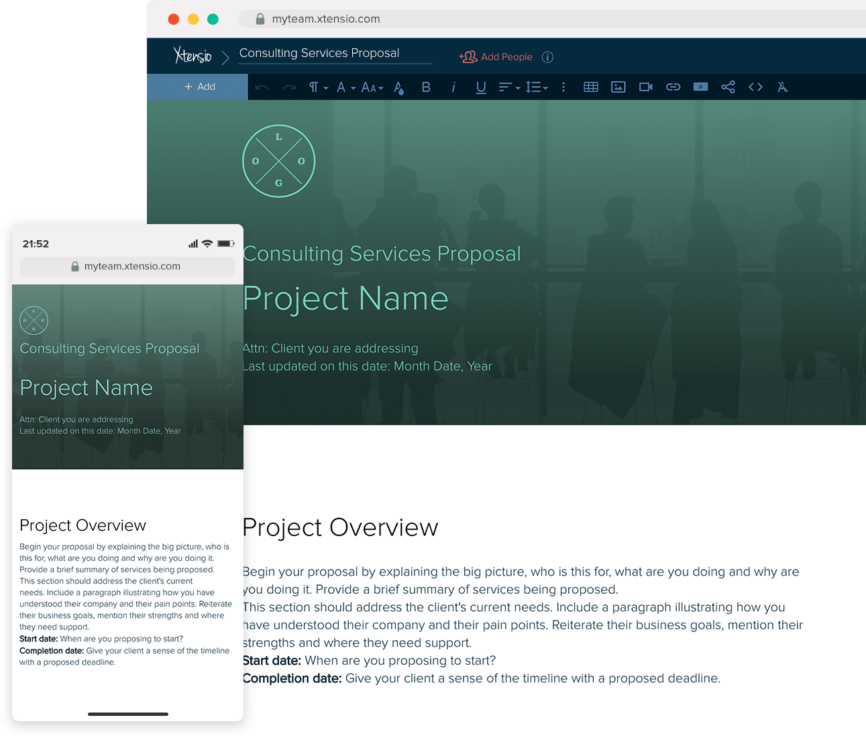The width and height of the screenshot is (866, 736).
Task: Open the paragraph style dropdown
Action: tap(316, 87)
